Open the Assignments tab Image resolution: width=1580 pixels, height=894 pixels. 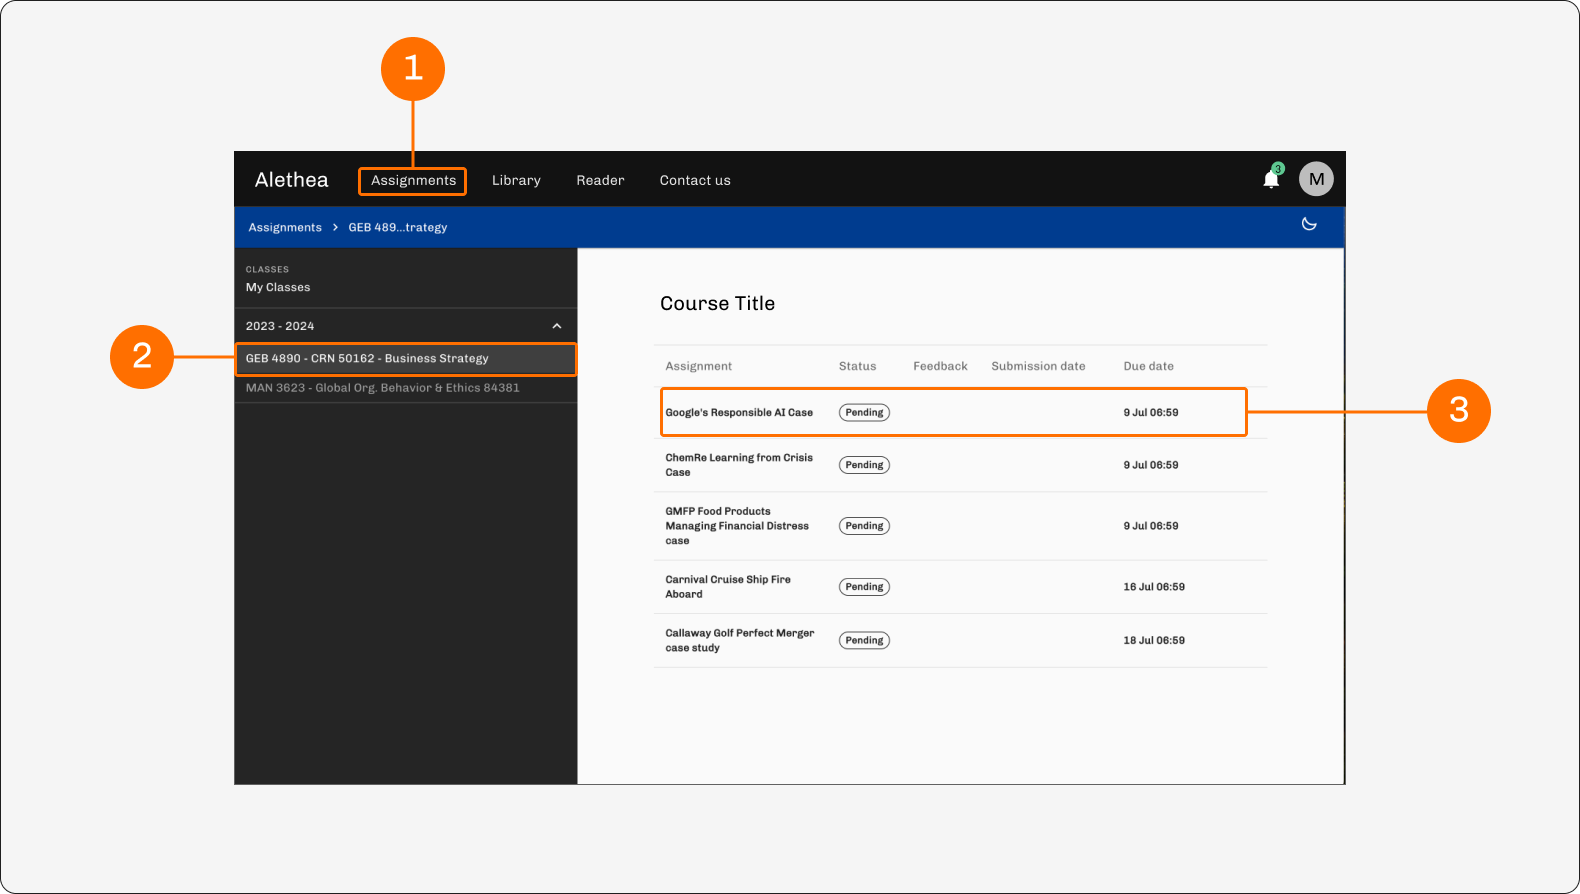(x=413, y=181)
